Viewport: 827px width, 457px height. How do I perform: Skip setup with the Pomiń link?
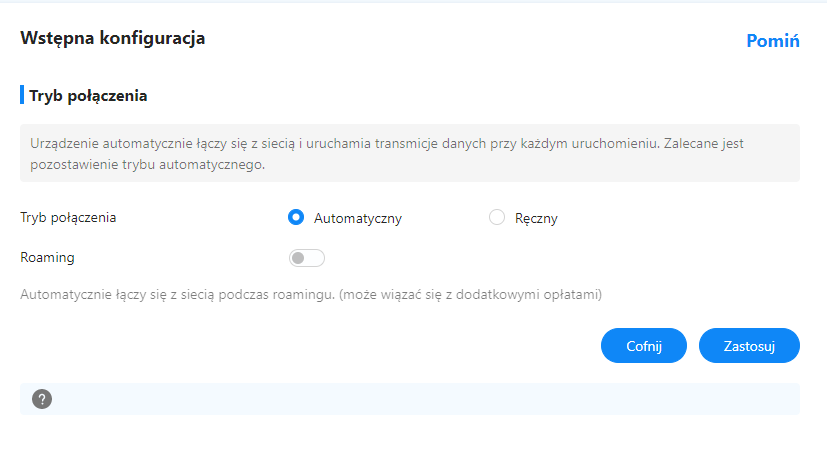[x=773, y=41]
